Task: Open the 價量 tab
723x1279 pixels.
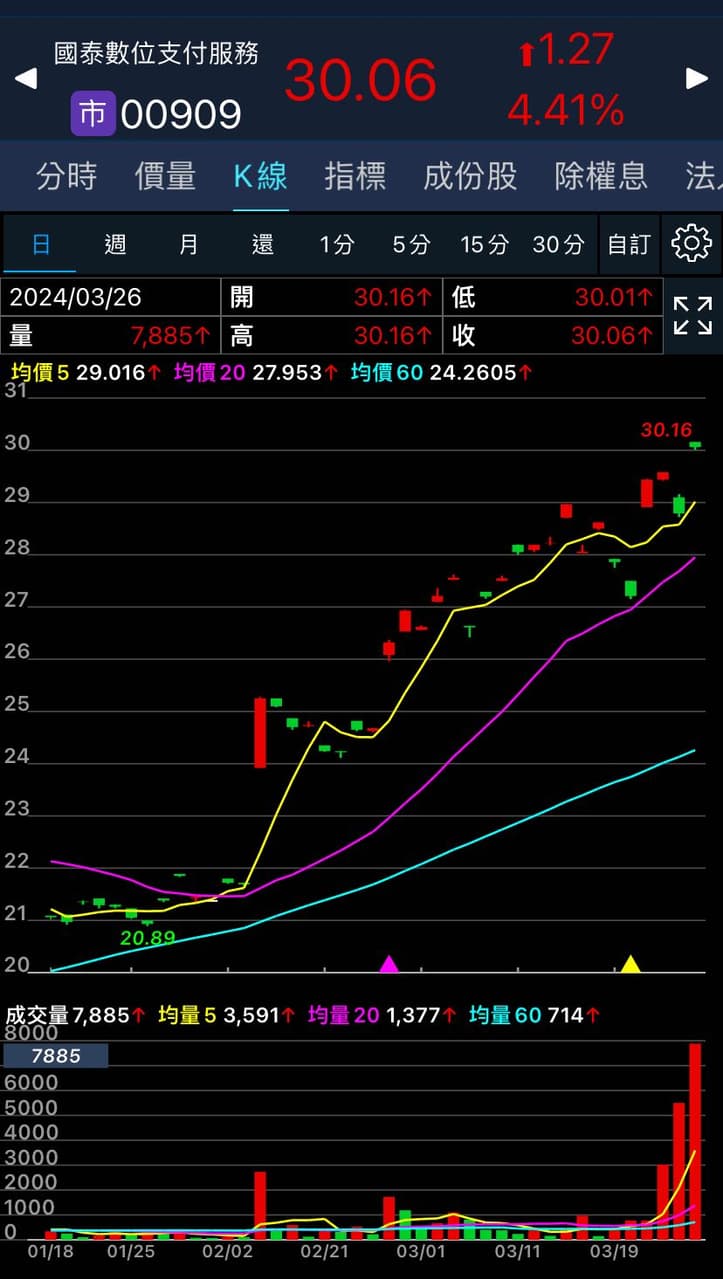Action: 165,177
